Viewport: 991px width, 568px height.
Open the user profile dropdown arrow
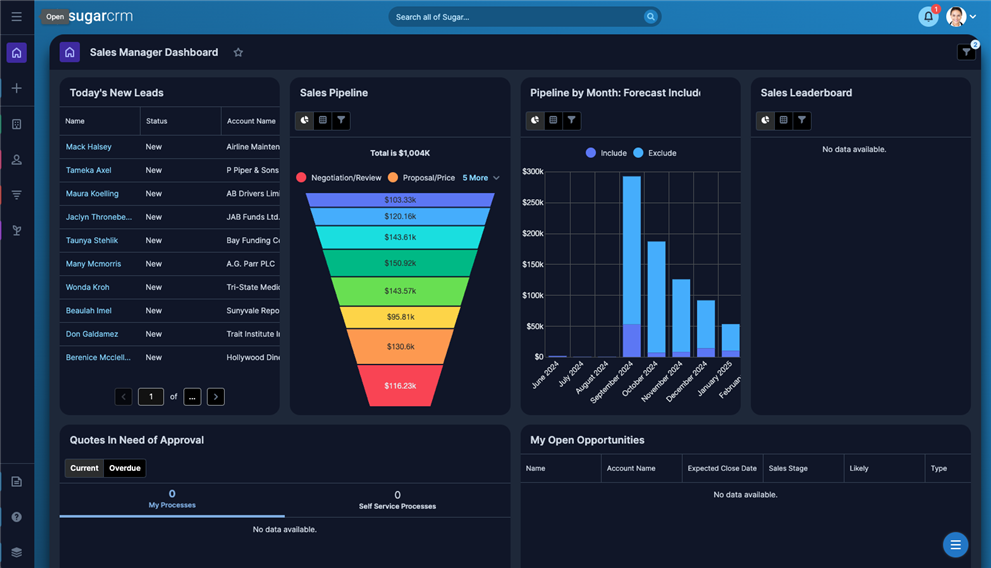[x=973, y=17]
